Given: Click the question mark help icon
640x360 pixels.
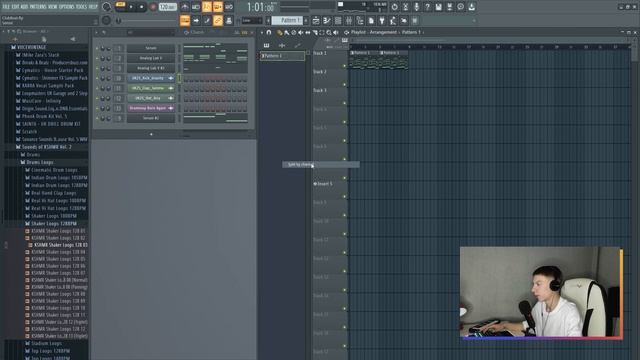Looking at the screenshot, I should 427,7.
